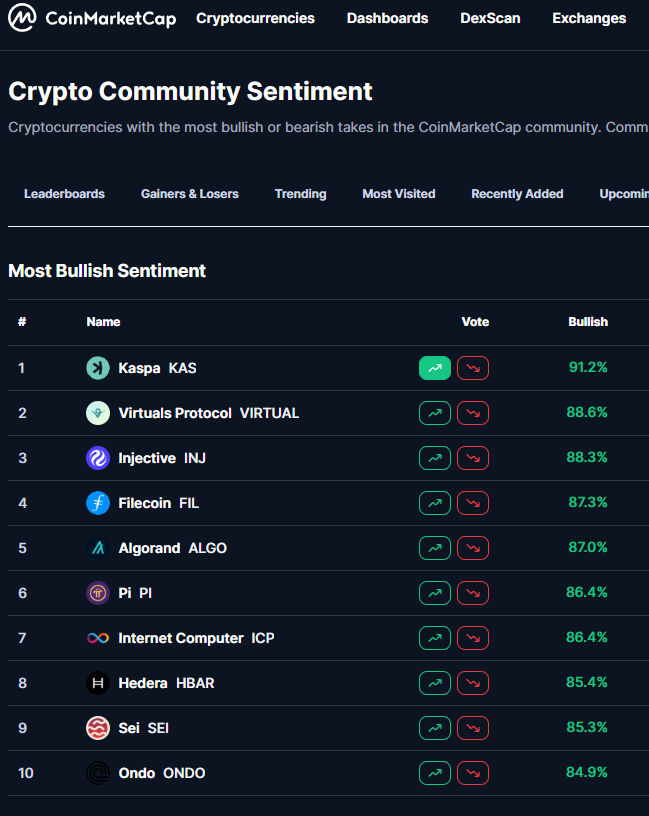Image resolution: width=649 pixels, height=816 pixels.
Task: Open the Sei coin logo
Action: [x=98, y=728]
